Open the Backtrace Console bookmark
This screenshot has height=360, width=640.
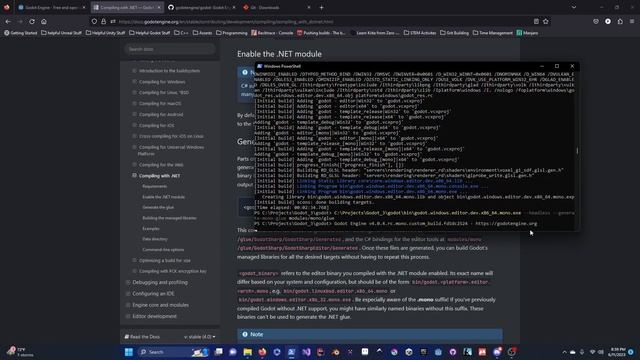(272, 33)
